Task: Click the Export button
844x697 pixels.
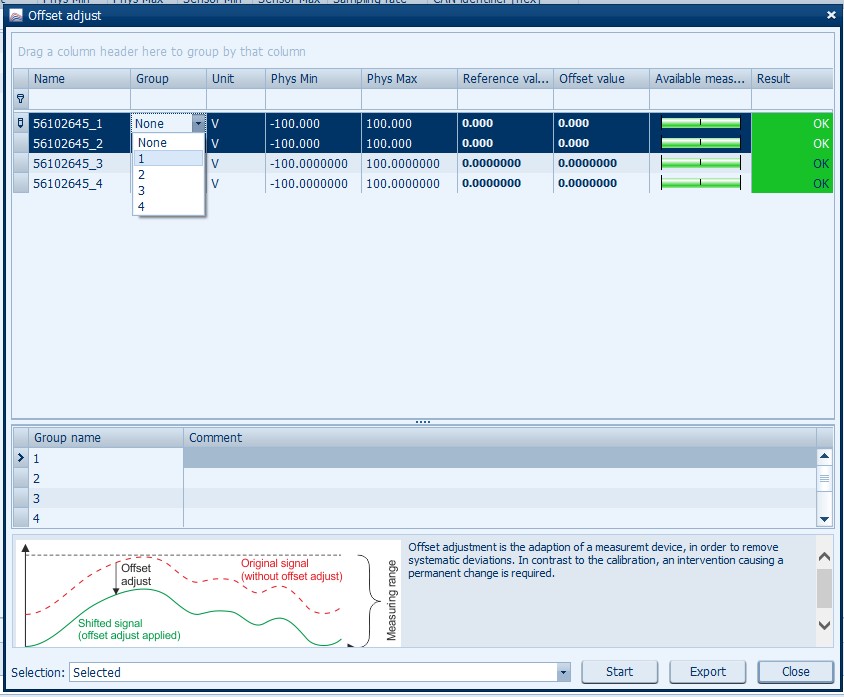Action: [x=707, y=672]
